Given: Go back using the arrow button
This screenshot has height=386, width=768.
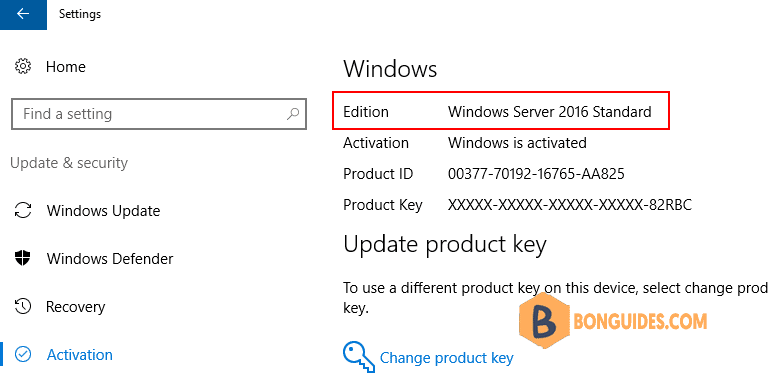Looking at the screenshot, I should (23, 14).
